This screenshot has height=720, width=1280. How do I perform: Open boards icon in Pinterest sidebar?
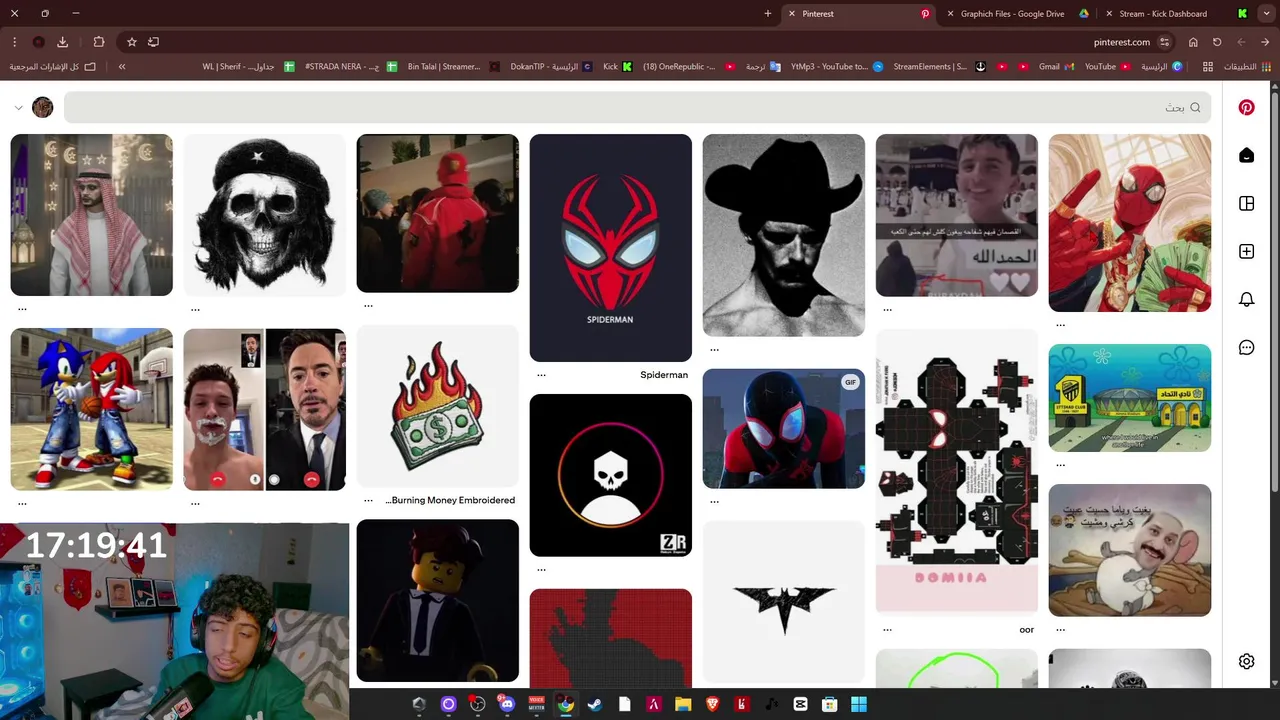[x=1246, y=203]
